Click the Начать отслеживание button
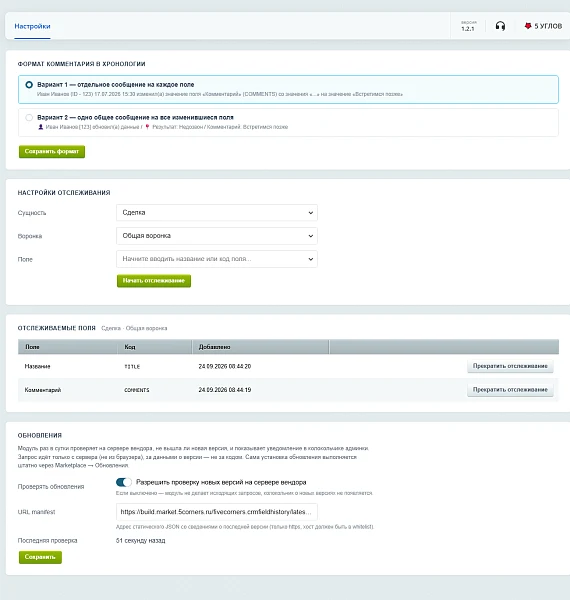This screenshot has width=570, height=600. (x=154, y=281)
